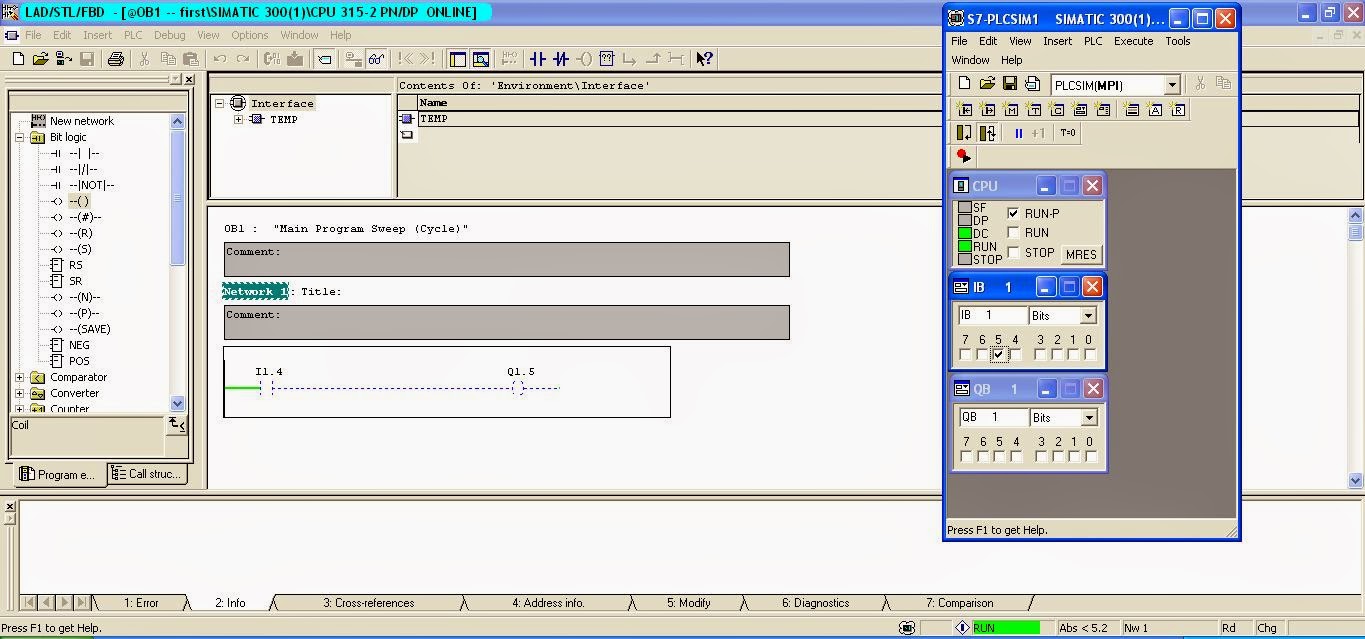Viewport: 1365px width, 639px height.
Task: Select --(S) set coil item
Action: click(x=80, y=249)
